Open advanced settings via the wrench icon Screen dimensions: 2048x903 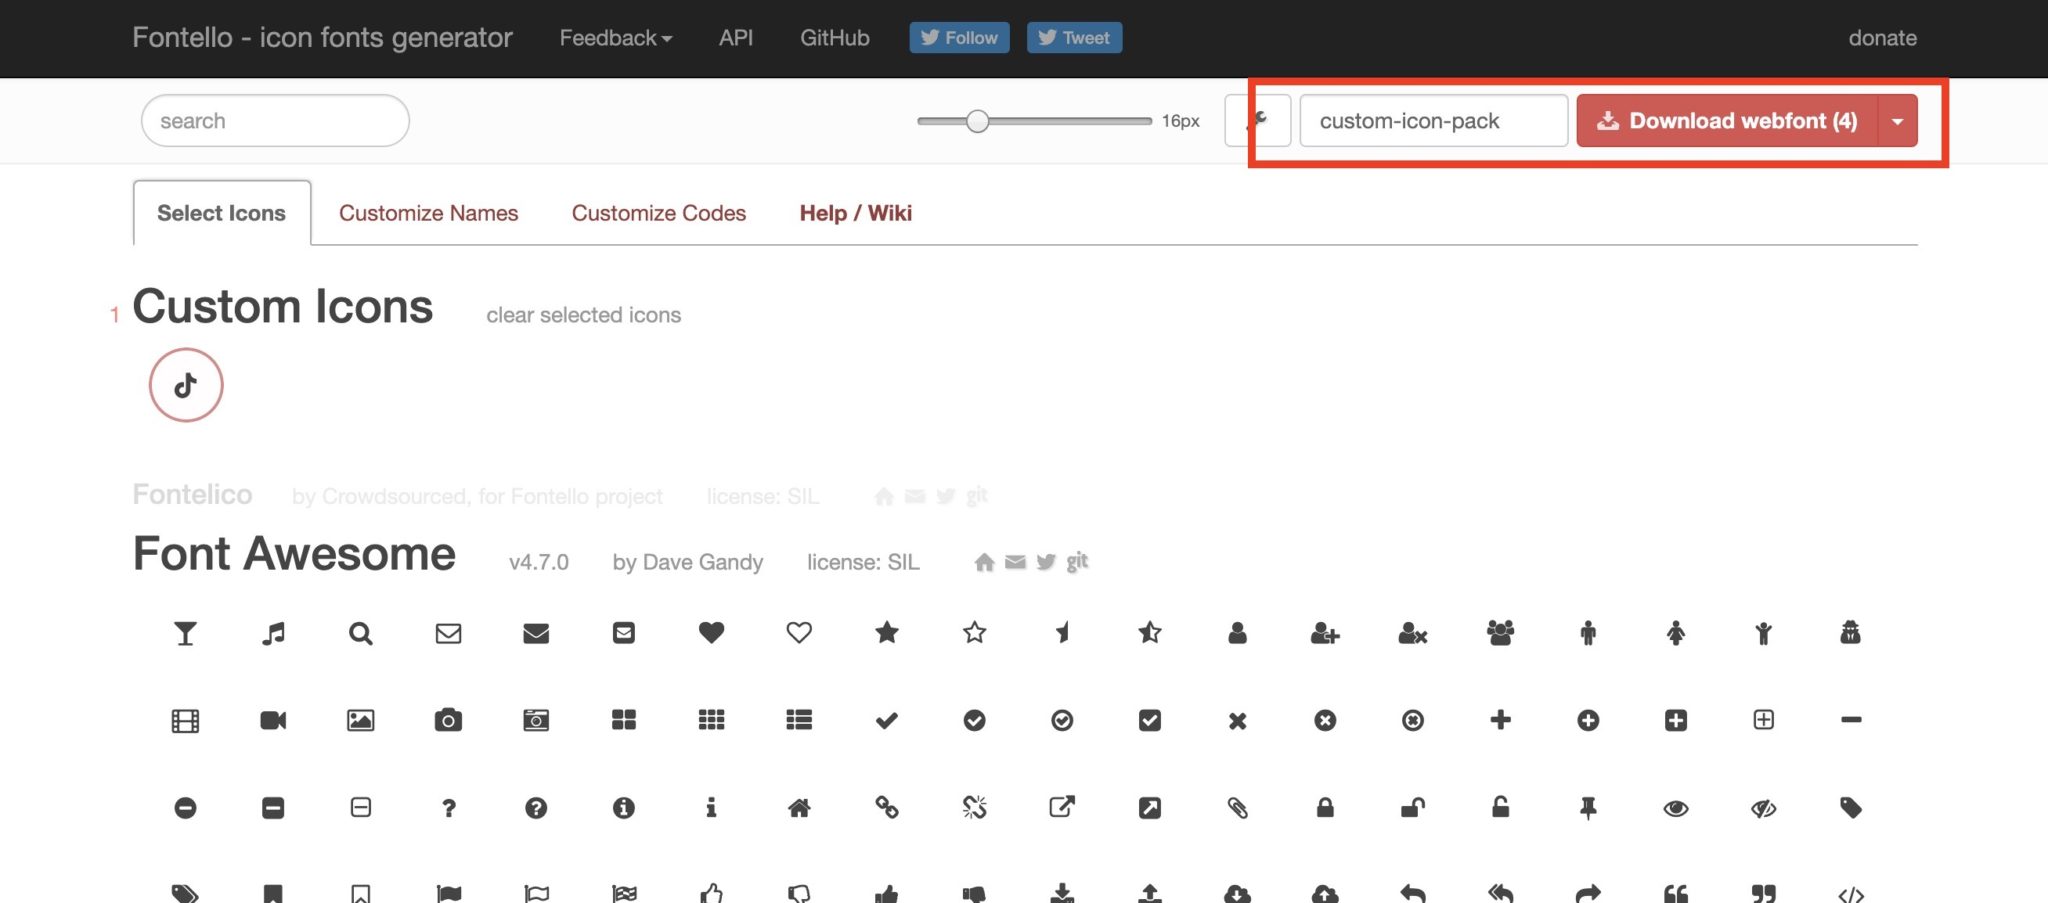click(1258, 120)
